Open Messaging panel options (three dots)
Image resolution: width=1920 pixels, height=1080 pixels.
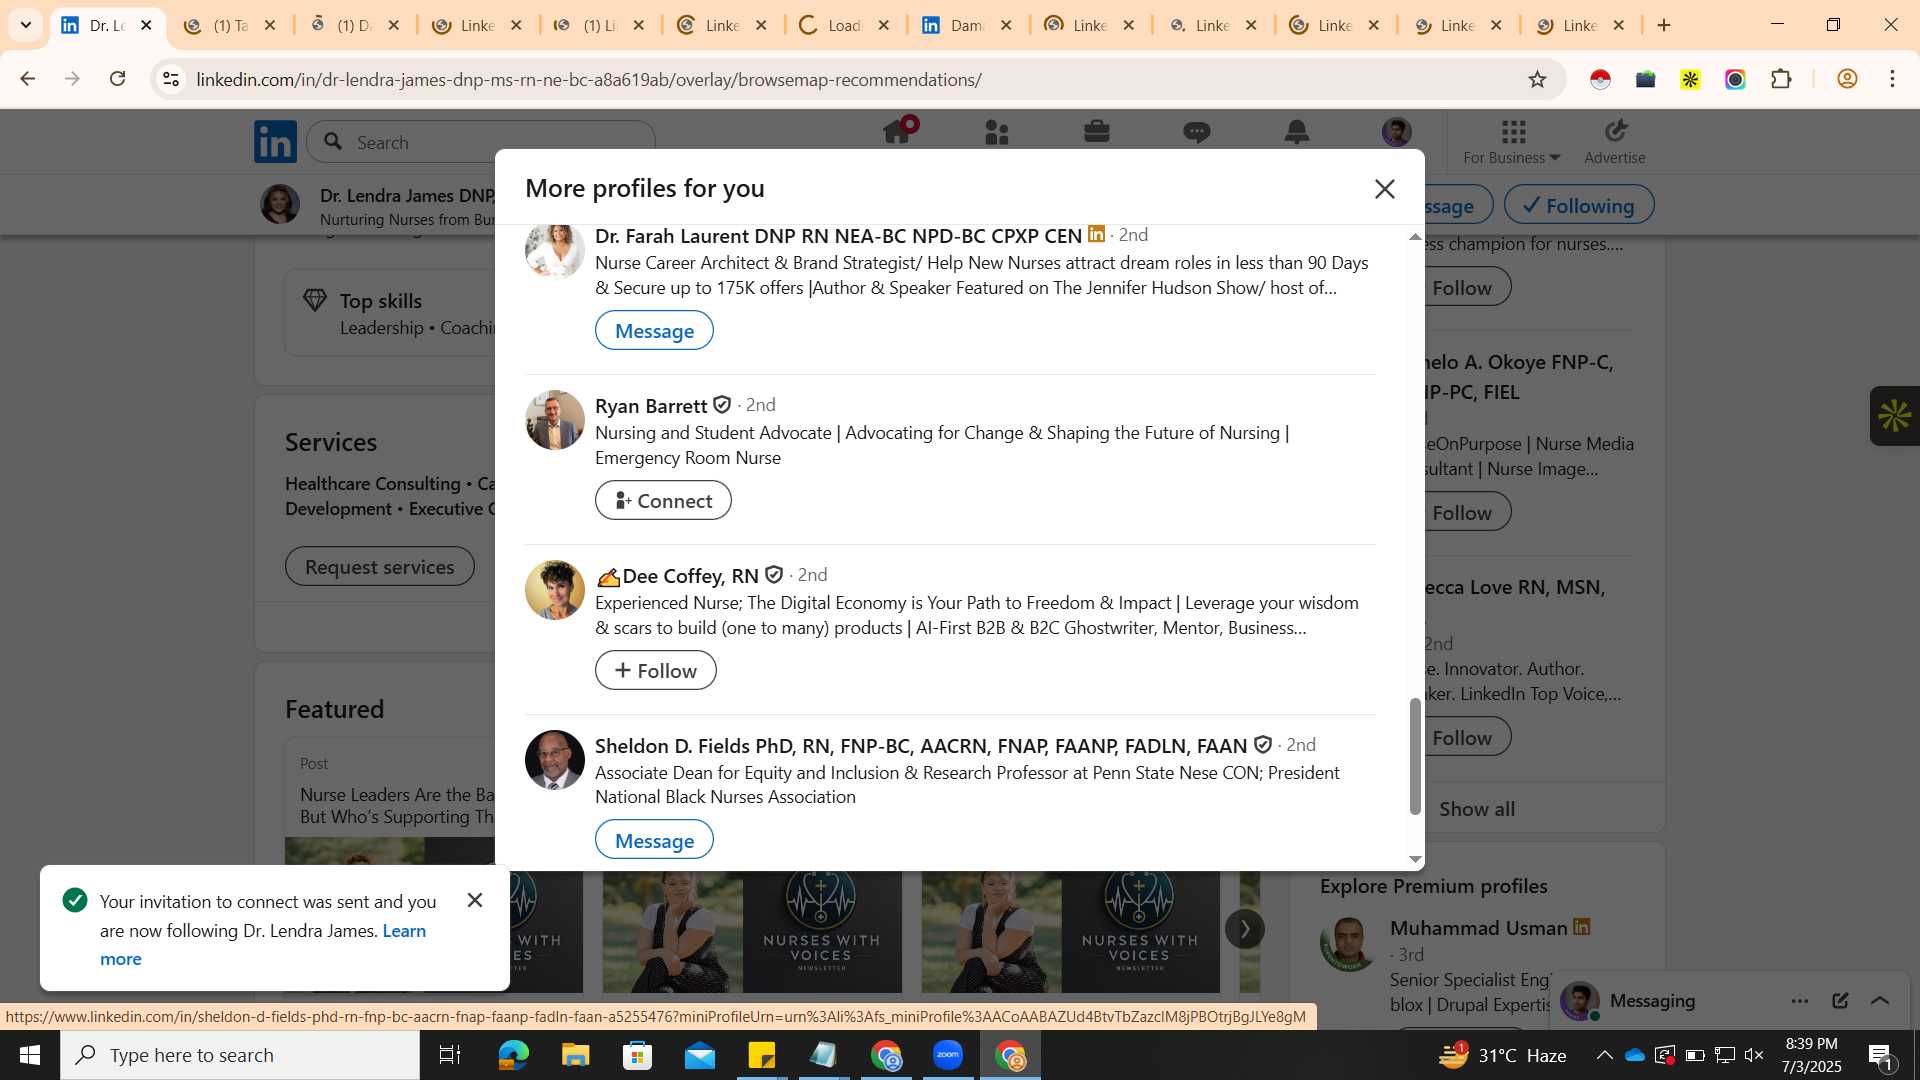point(1800,1000)
